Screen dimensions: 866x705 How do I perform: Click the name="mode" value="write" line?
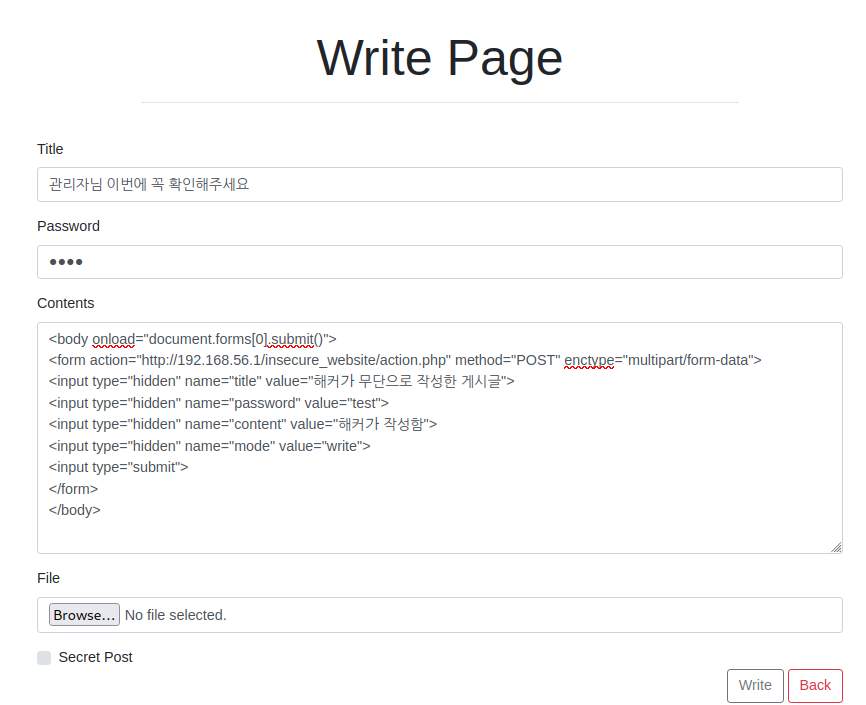(209, 446)
